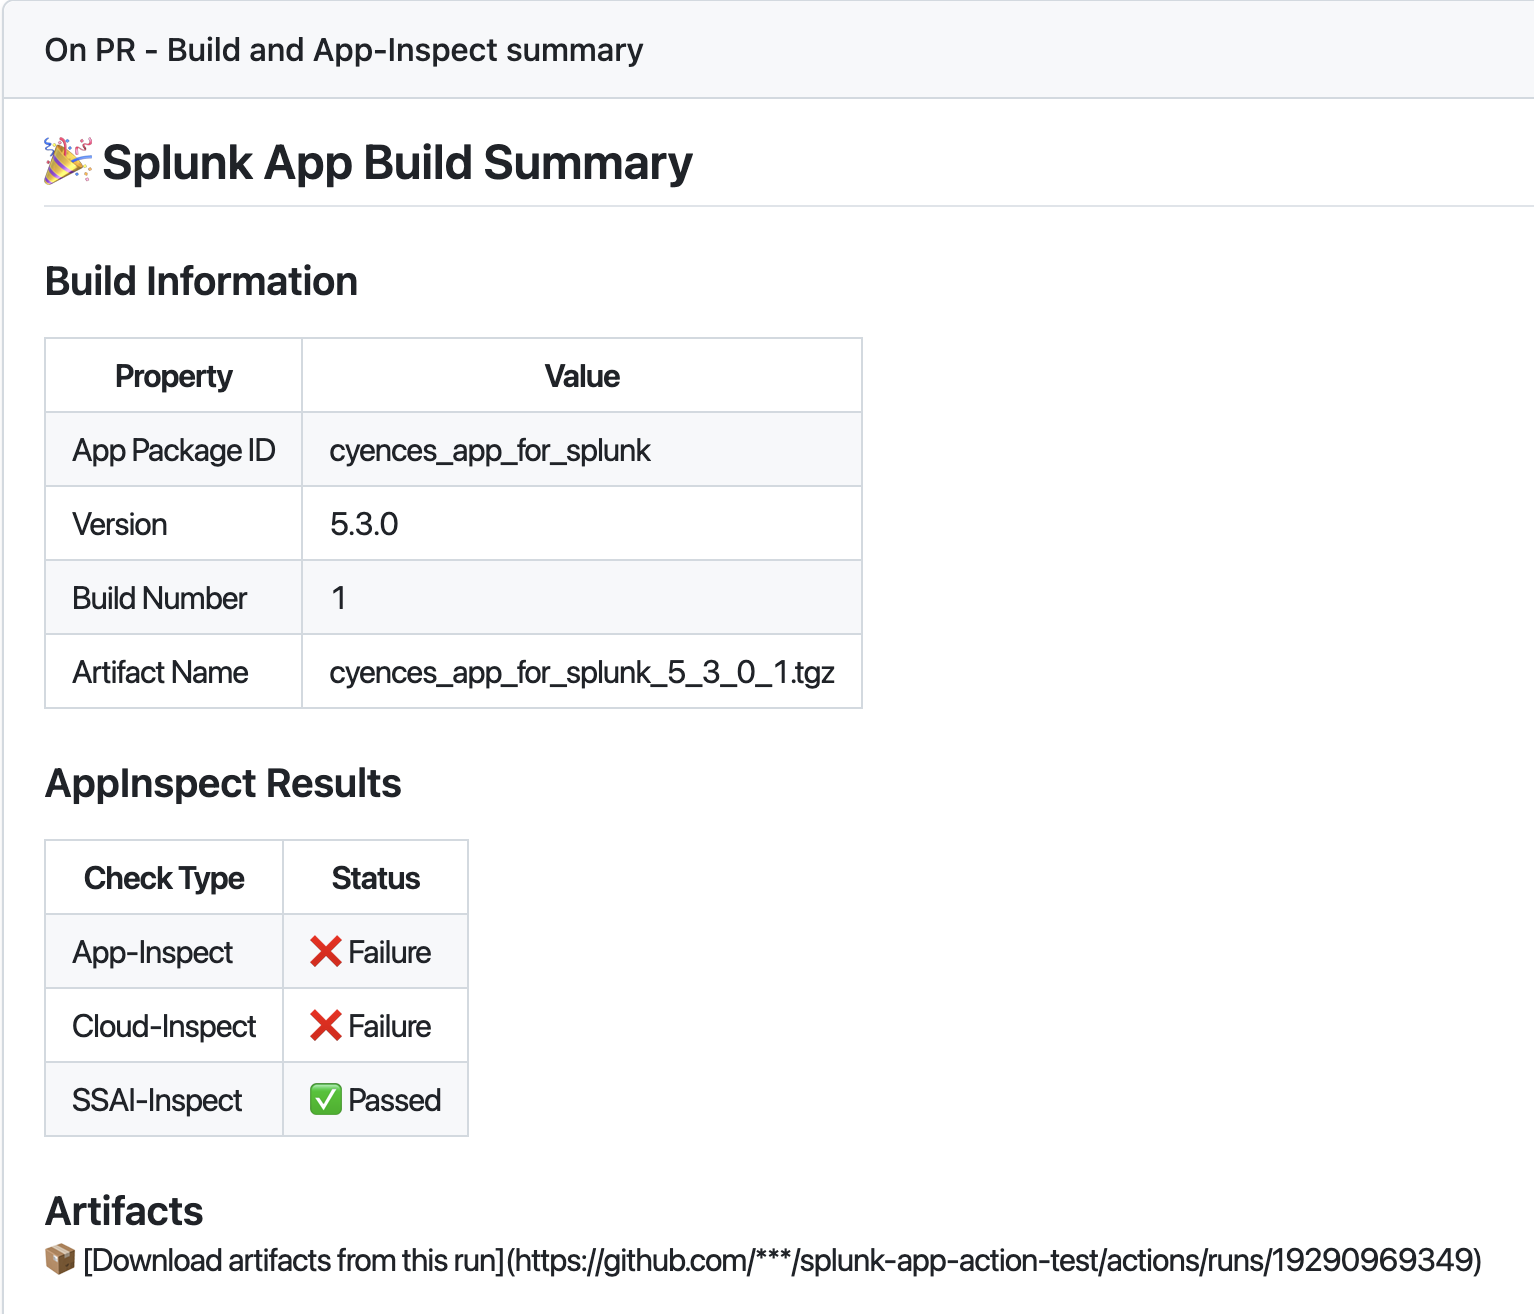Select the 5.3.0 version value

click(364, 524)
